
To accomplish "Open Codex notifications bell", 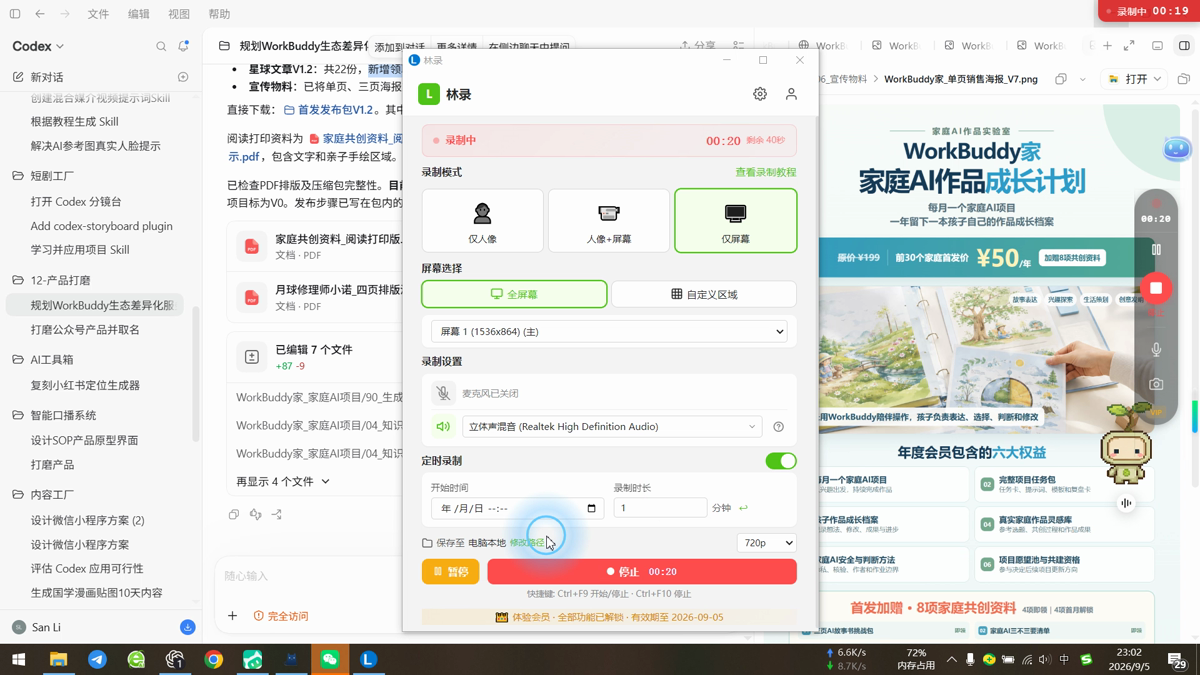I will (183, 46).
